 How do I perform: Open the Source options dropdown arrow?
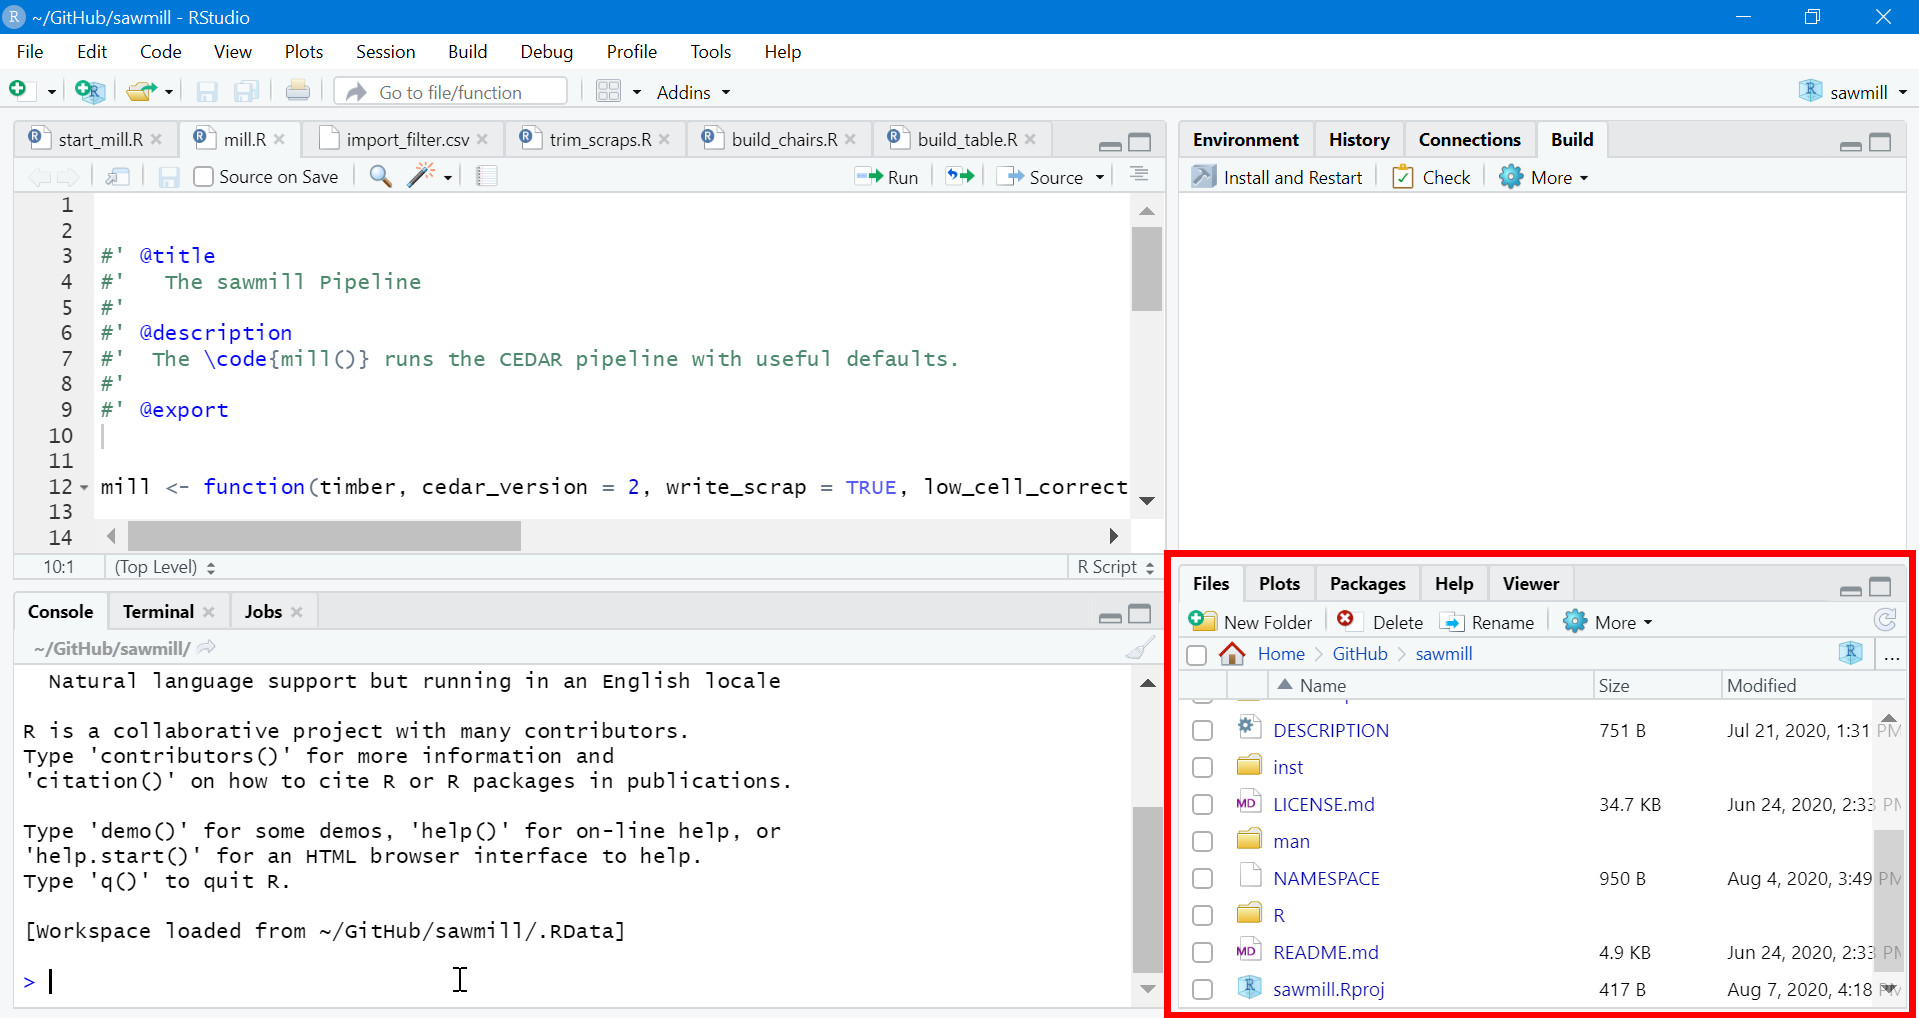1100,177
